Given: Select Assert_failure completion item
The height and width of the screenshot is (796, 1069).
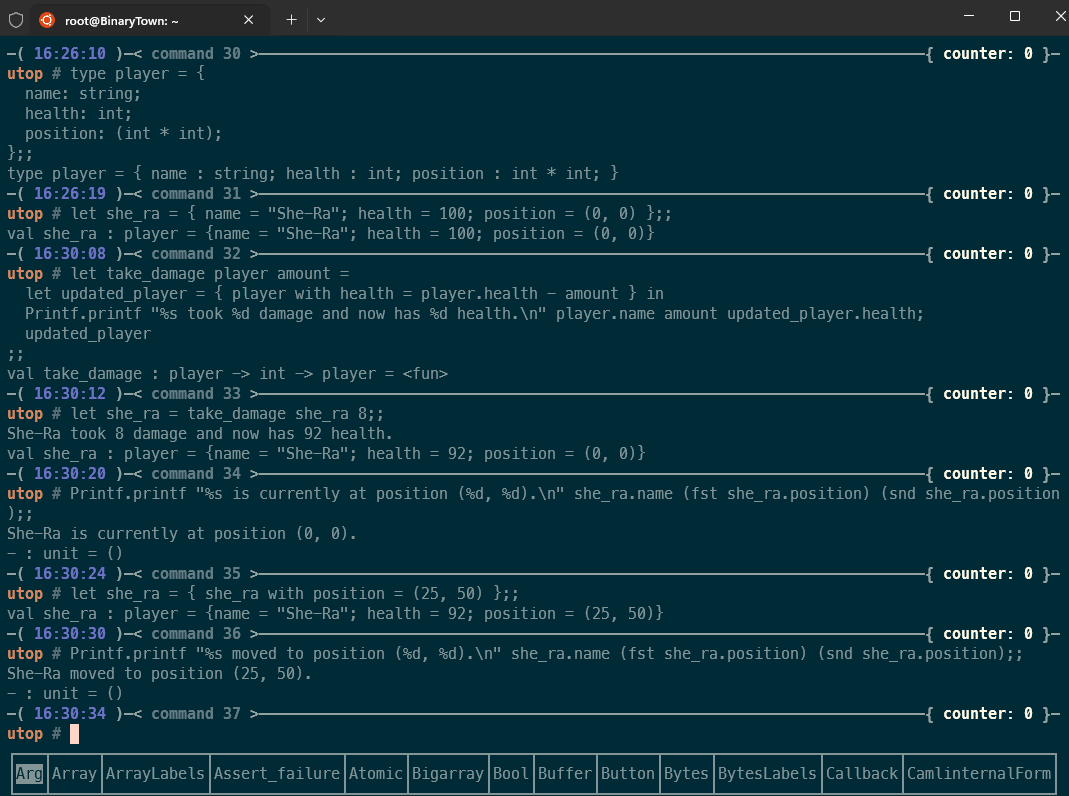Looking at the screenshot, I should (277, 773).
